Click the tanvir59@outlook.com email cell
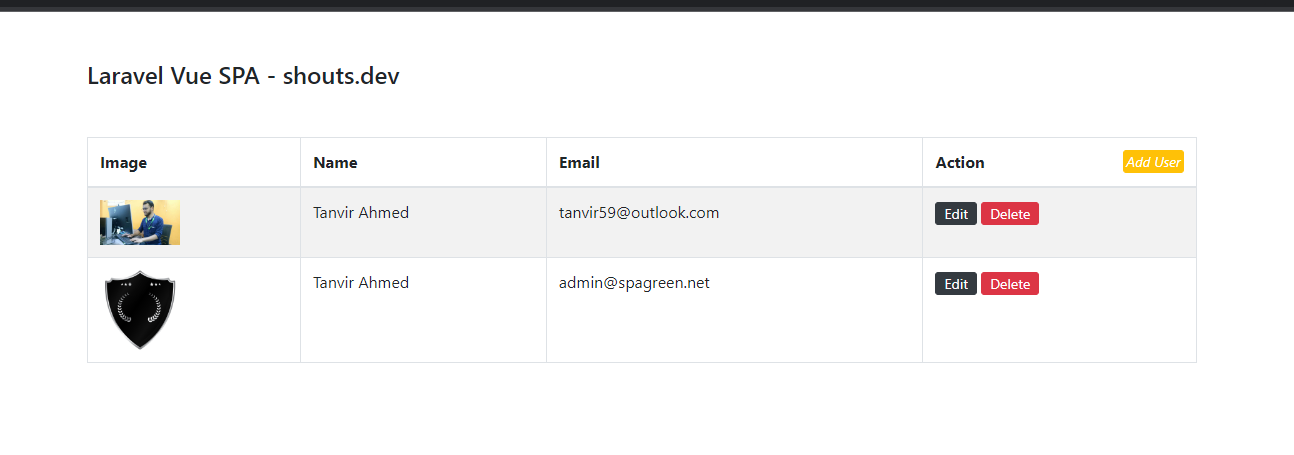The height and width of the screenshot is (455, 1294). [639, 213]
